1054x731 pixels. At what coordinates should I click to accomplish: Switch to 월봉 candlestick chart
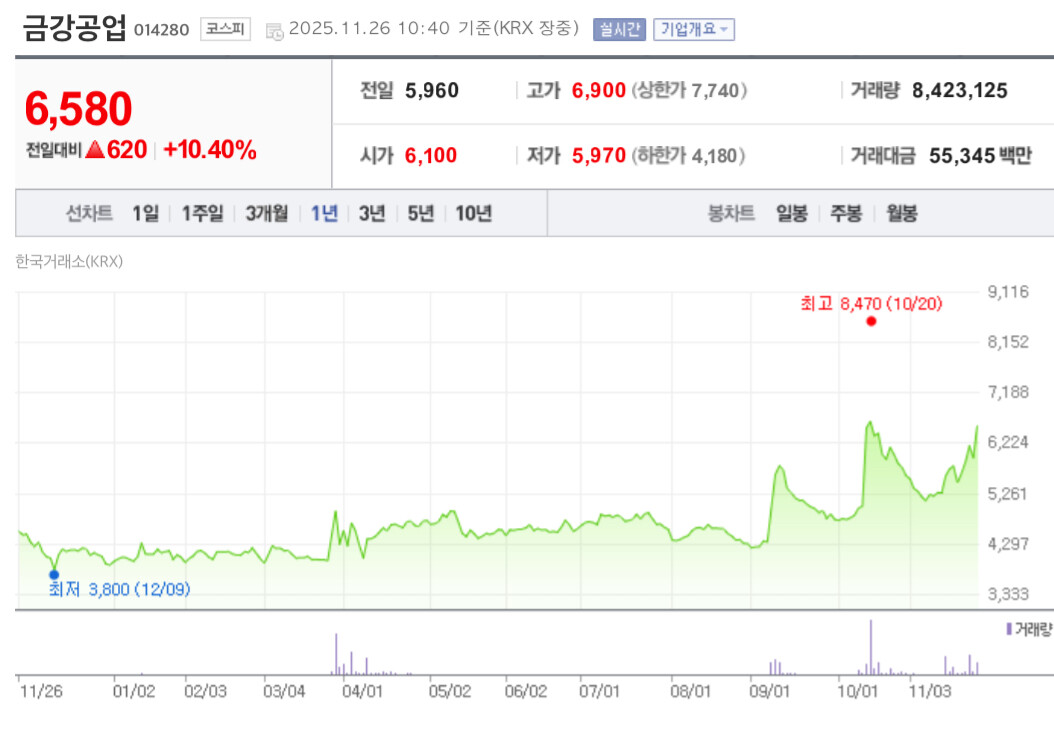[x=901, y=214]
